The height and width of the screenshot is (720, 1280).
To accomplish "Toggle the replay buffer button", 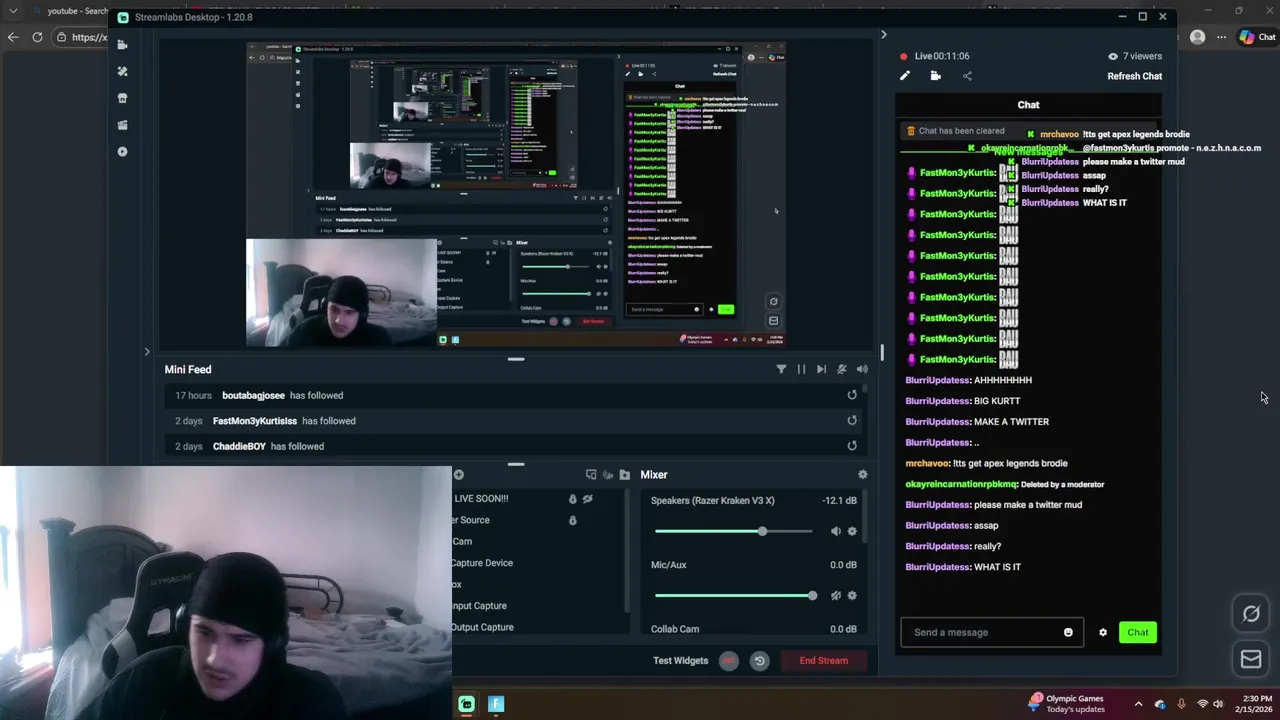I will tap(759, 661).
